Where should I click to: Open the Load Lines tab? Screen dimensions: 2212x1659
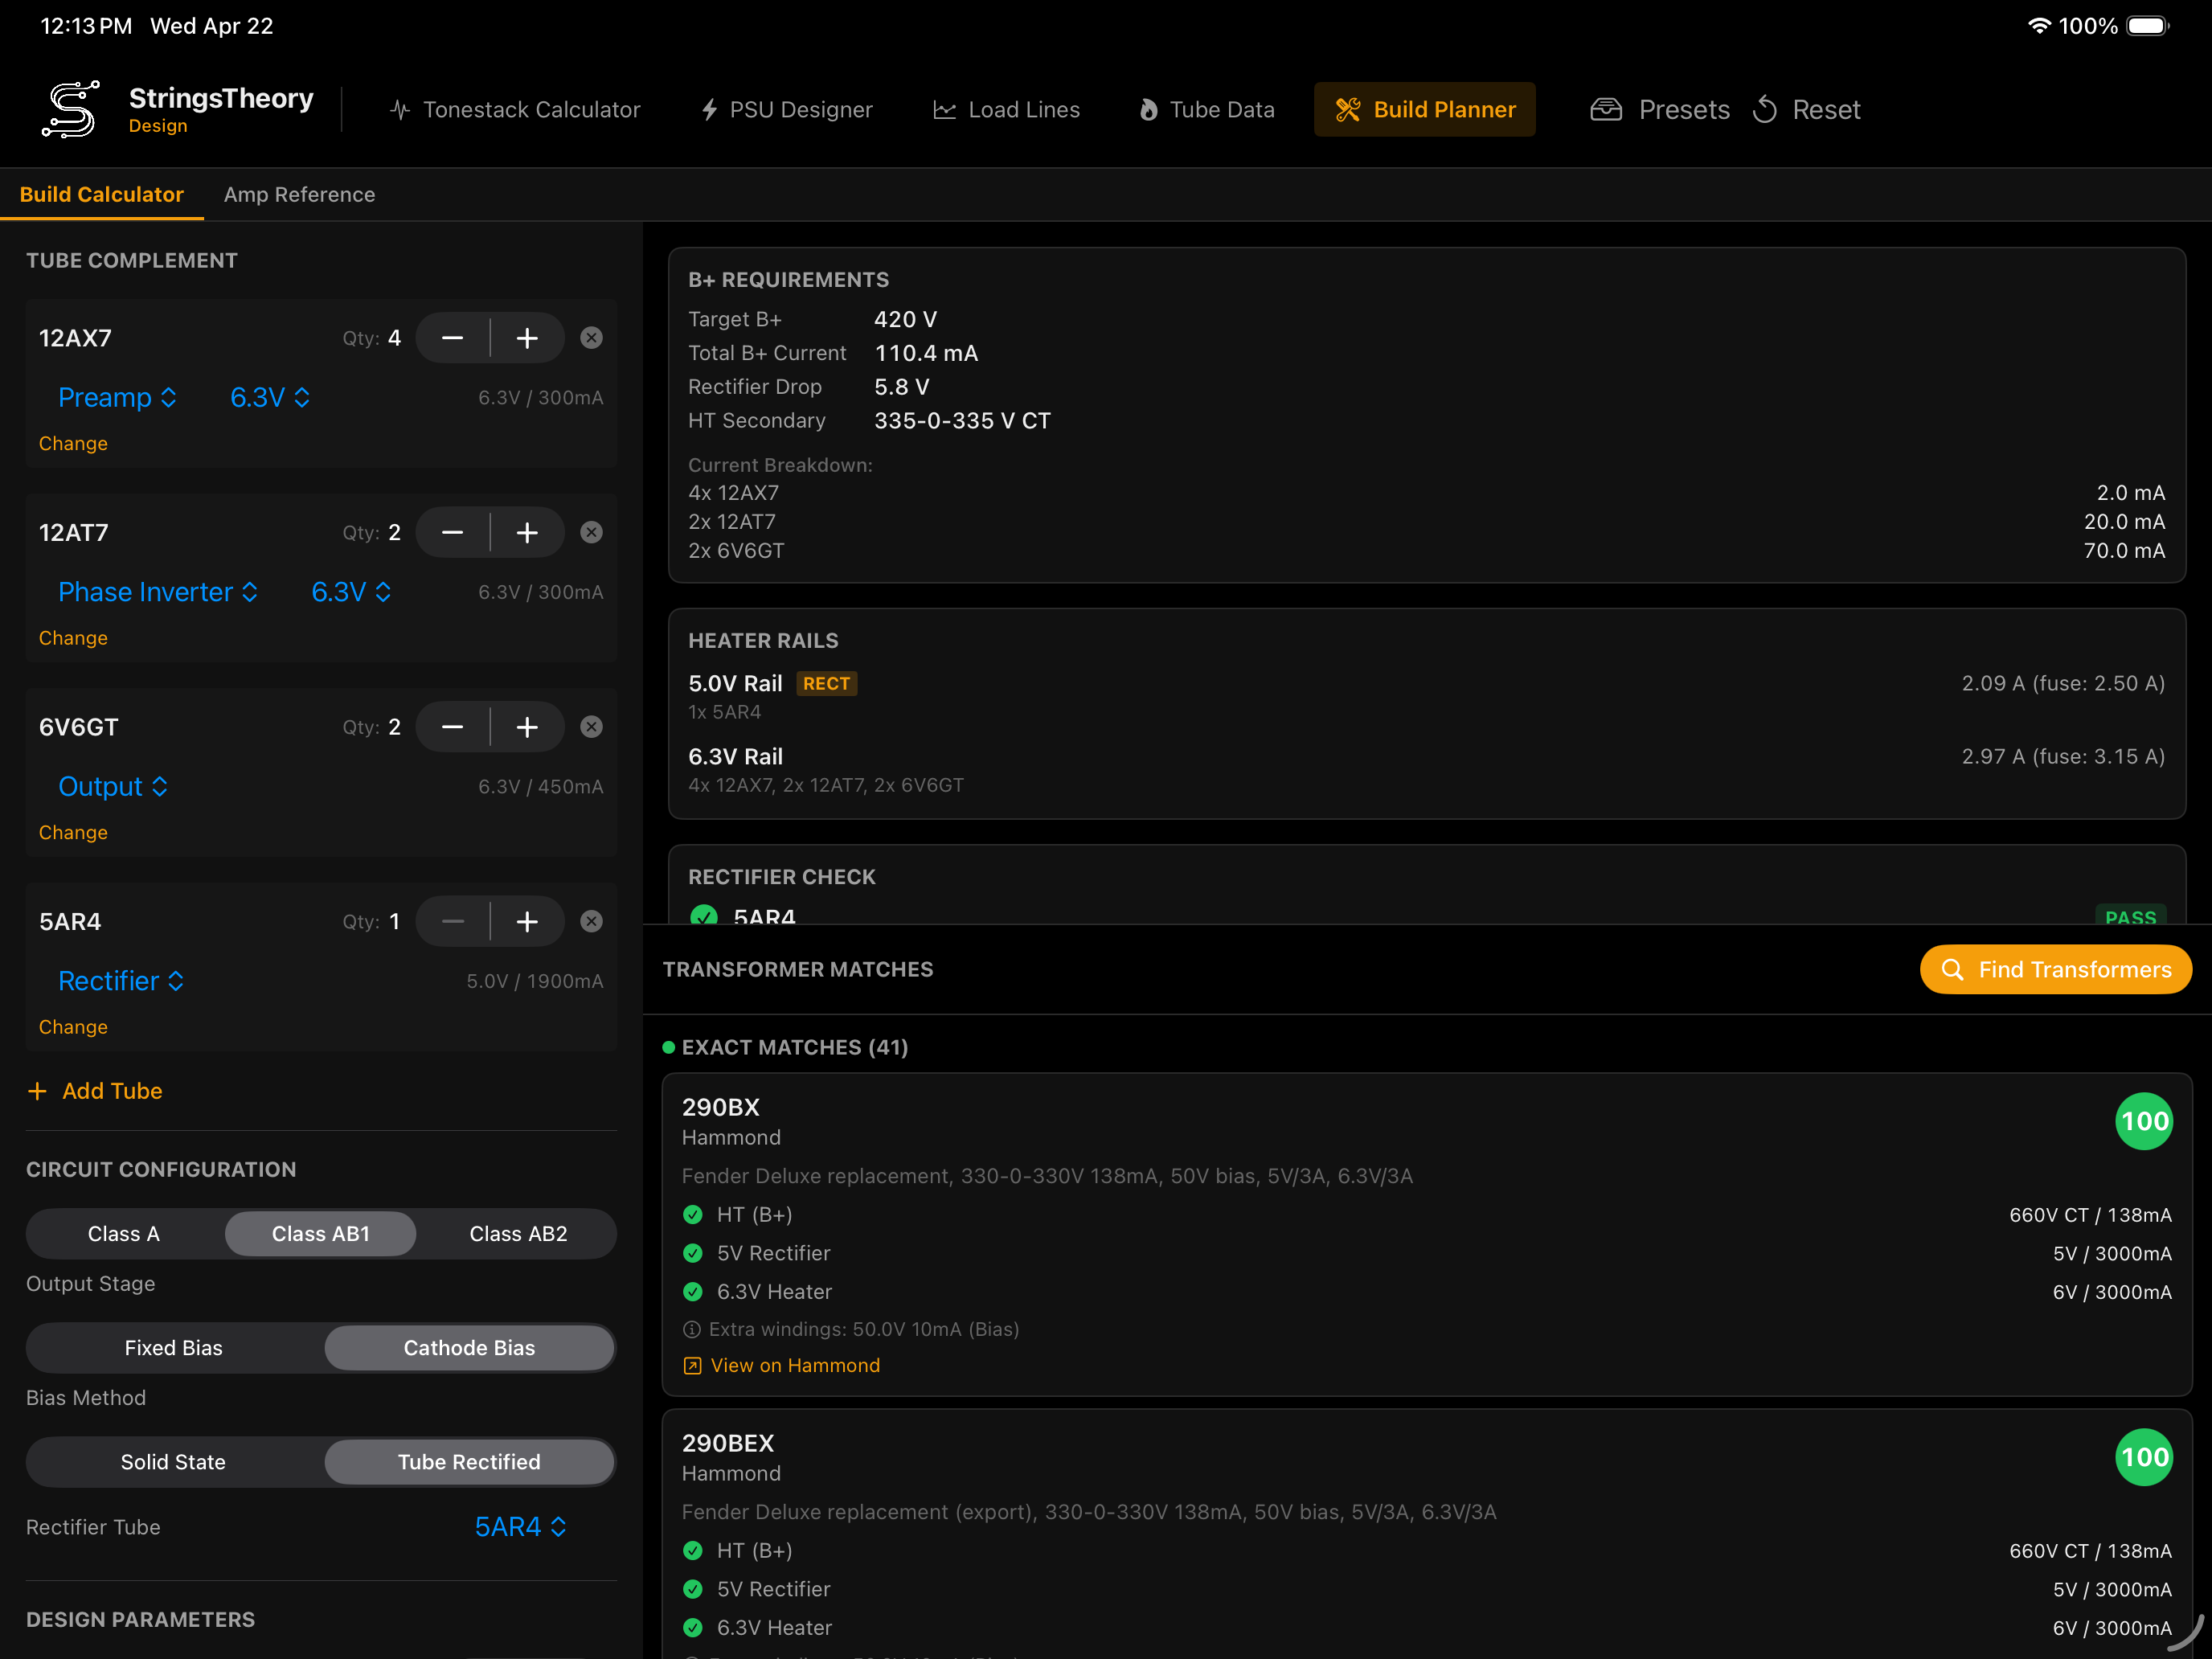coord(1006,109)
